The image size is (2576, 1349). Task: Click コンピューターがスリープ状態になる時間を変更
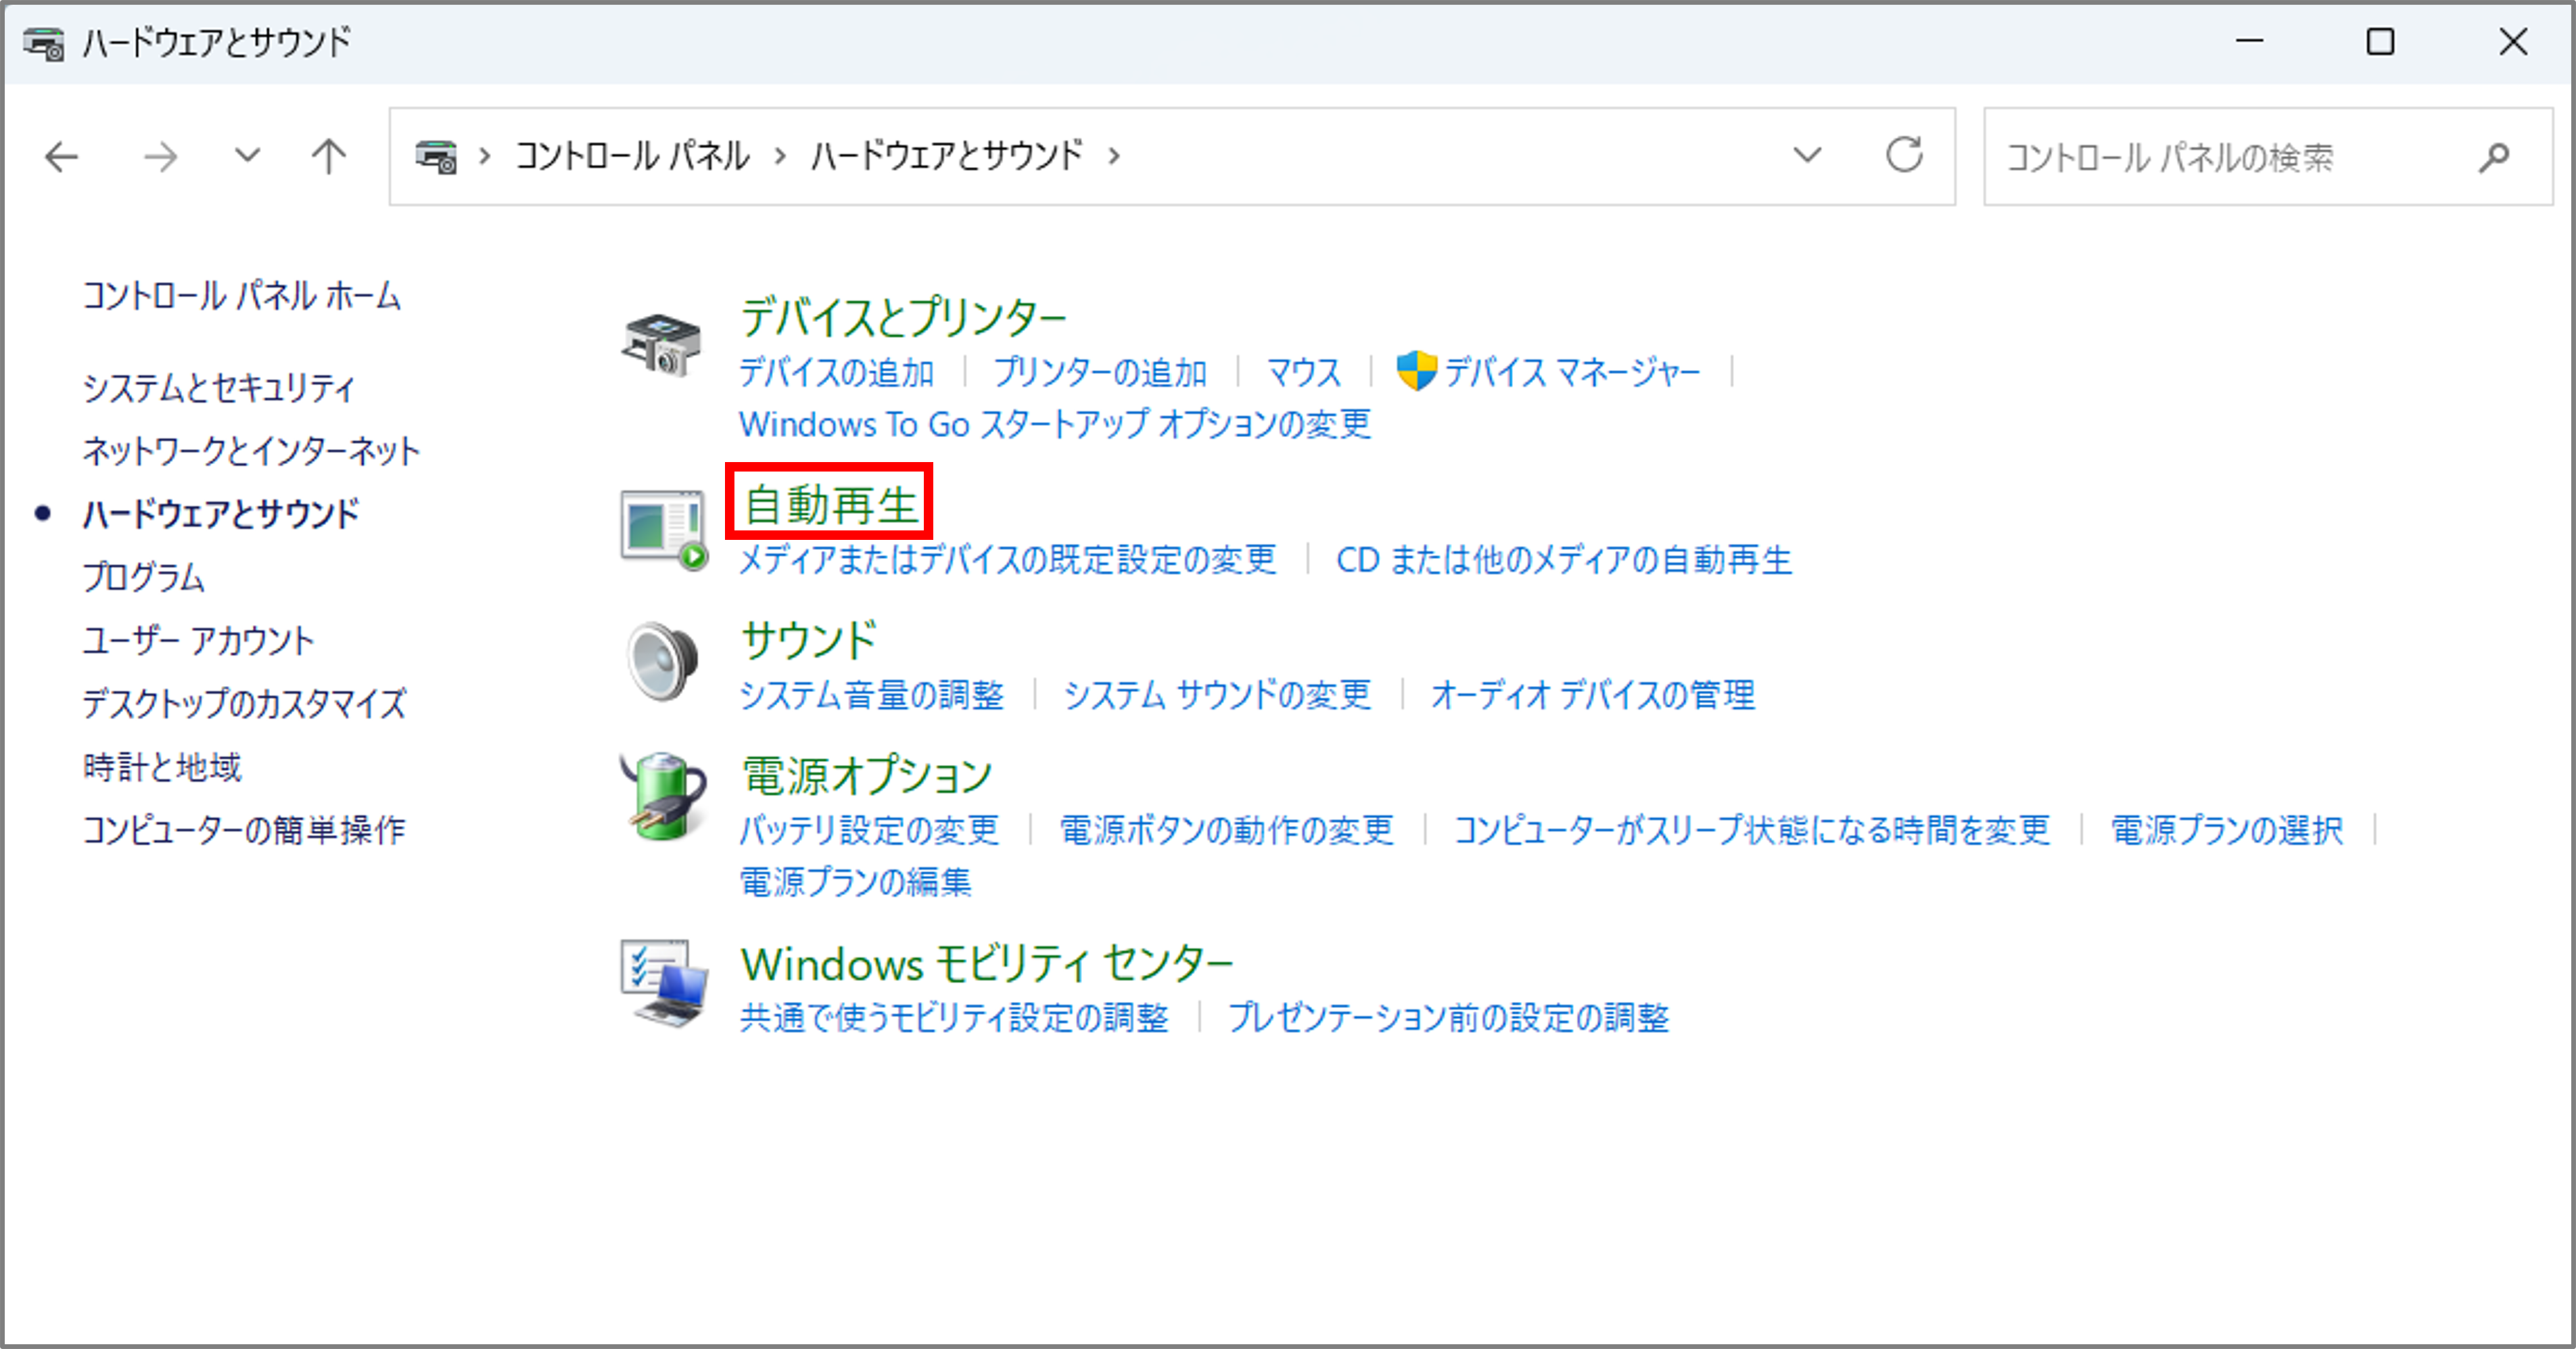click(1752, 830)
